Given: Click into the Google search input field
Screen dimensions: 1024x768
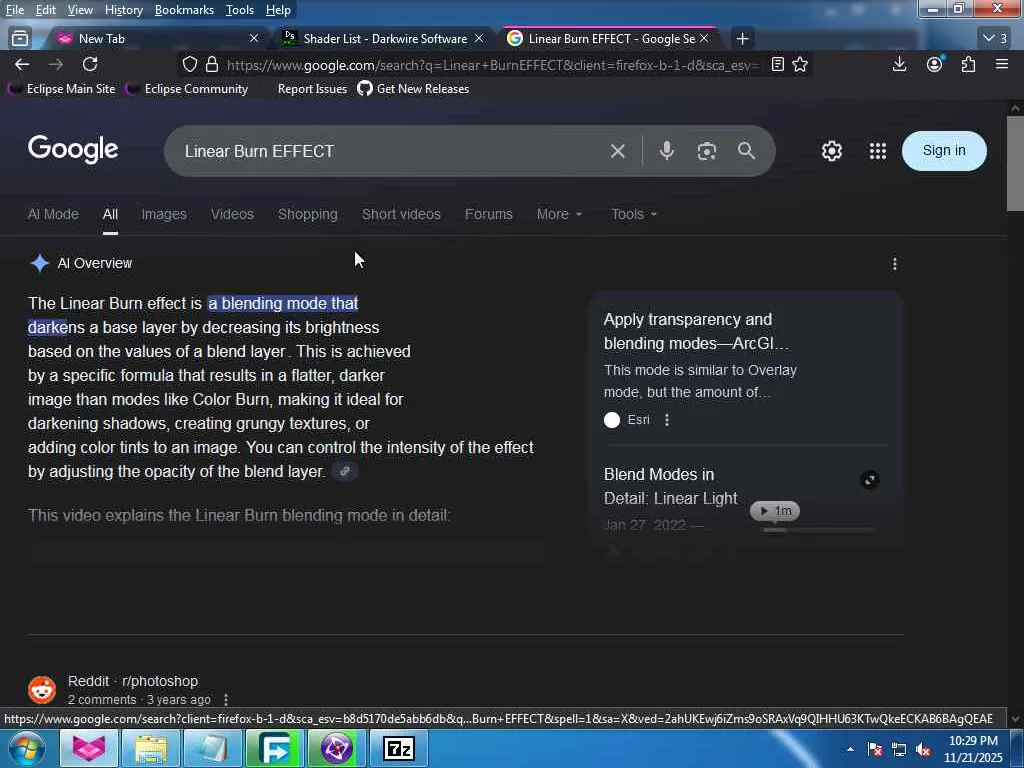Looking at the screenshot, I should coord(392,152).
